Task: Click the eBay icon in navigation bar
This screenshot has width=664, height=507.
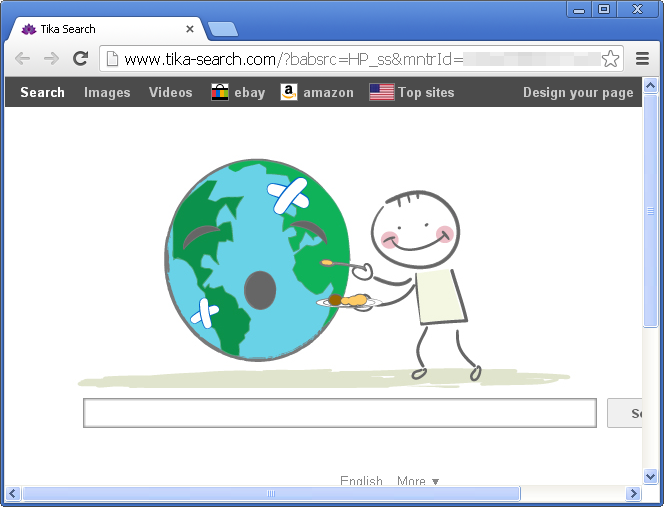Action: coord(220,92)
